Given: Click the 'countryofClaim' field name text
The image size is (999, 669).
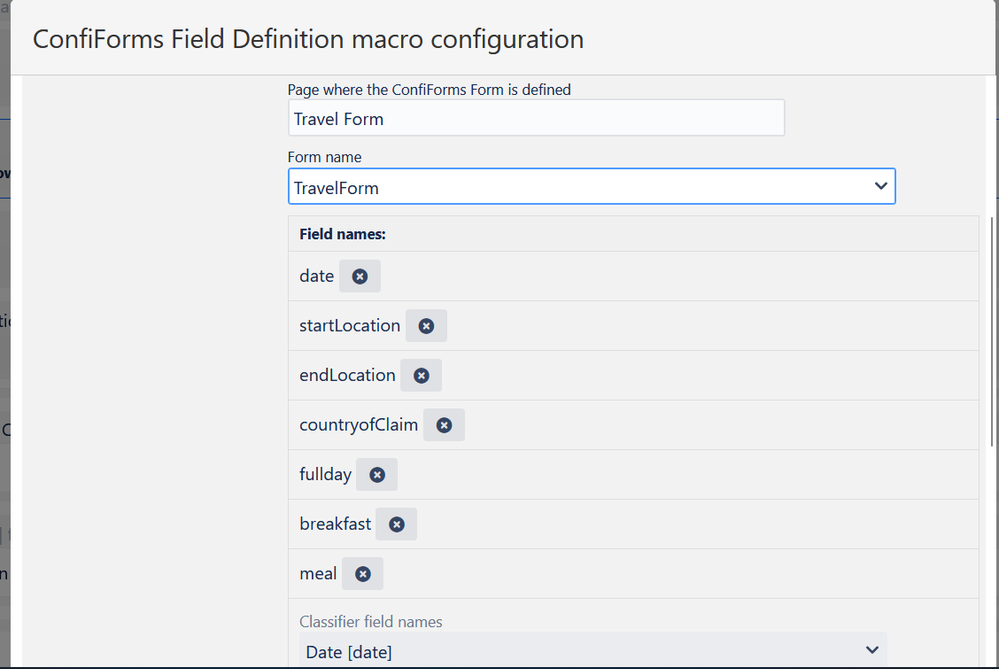Looking at the screenshot, I should (x=359, y=425).
